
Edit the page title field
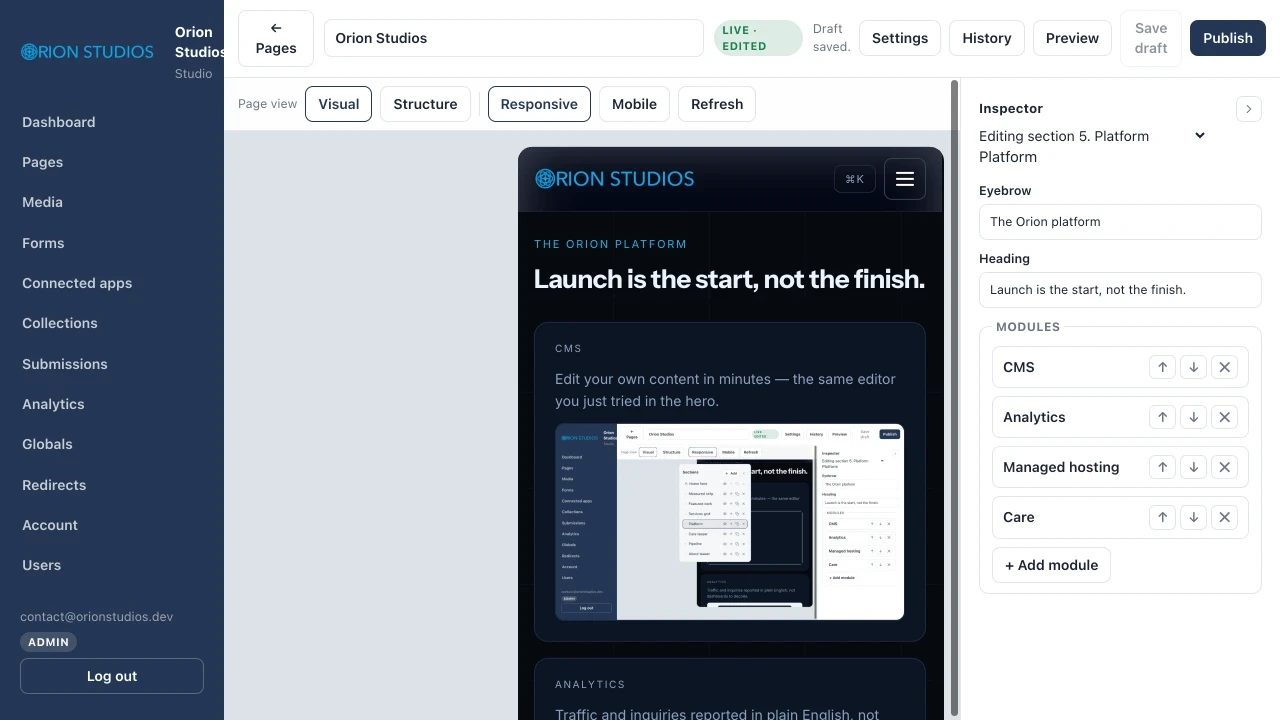coord(514,38)
